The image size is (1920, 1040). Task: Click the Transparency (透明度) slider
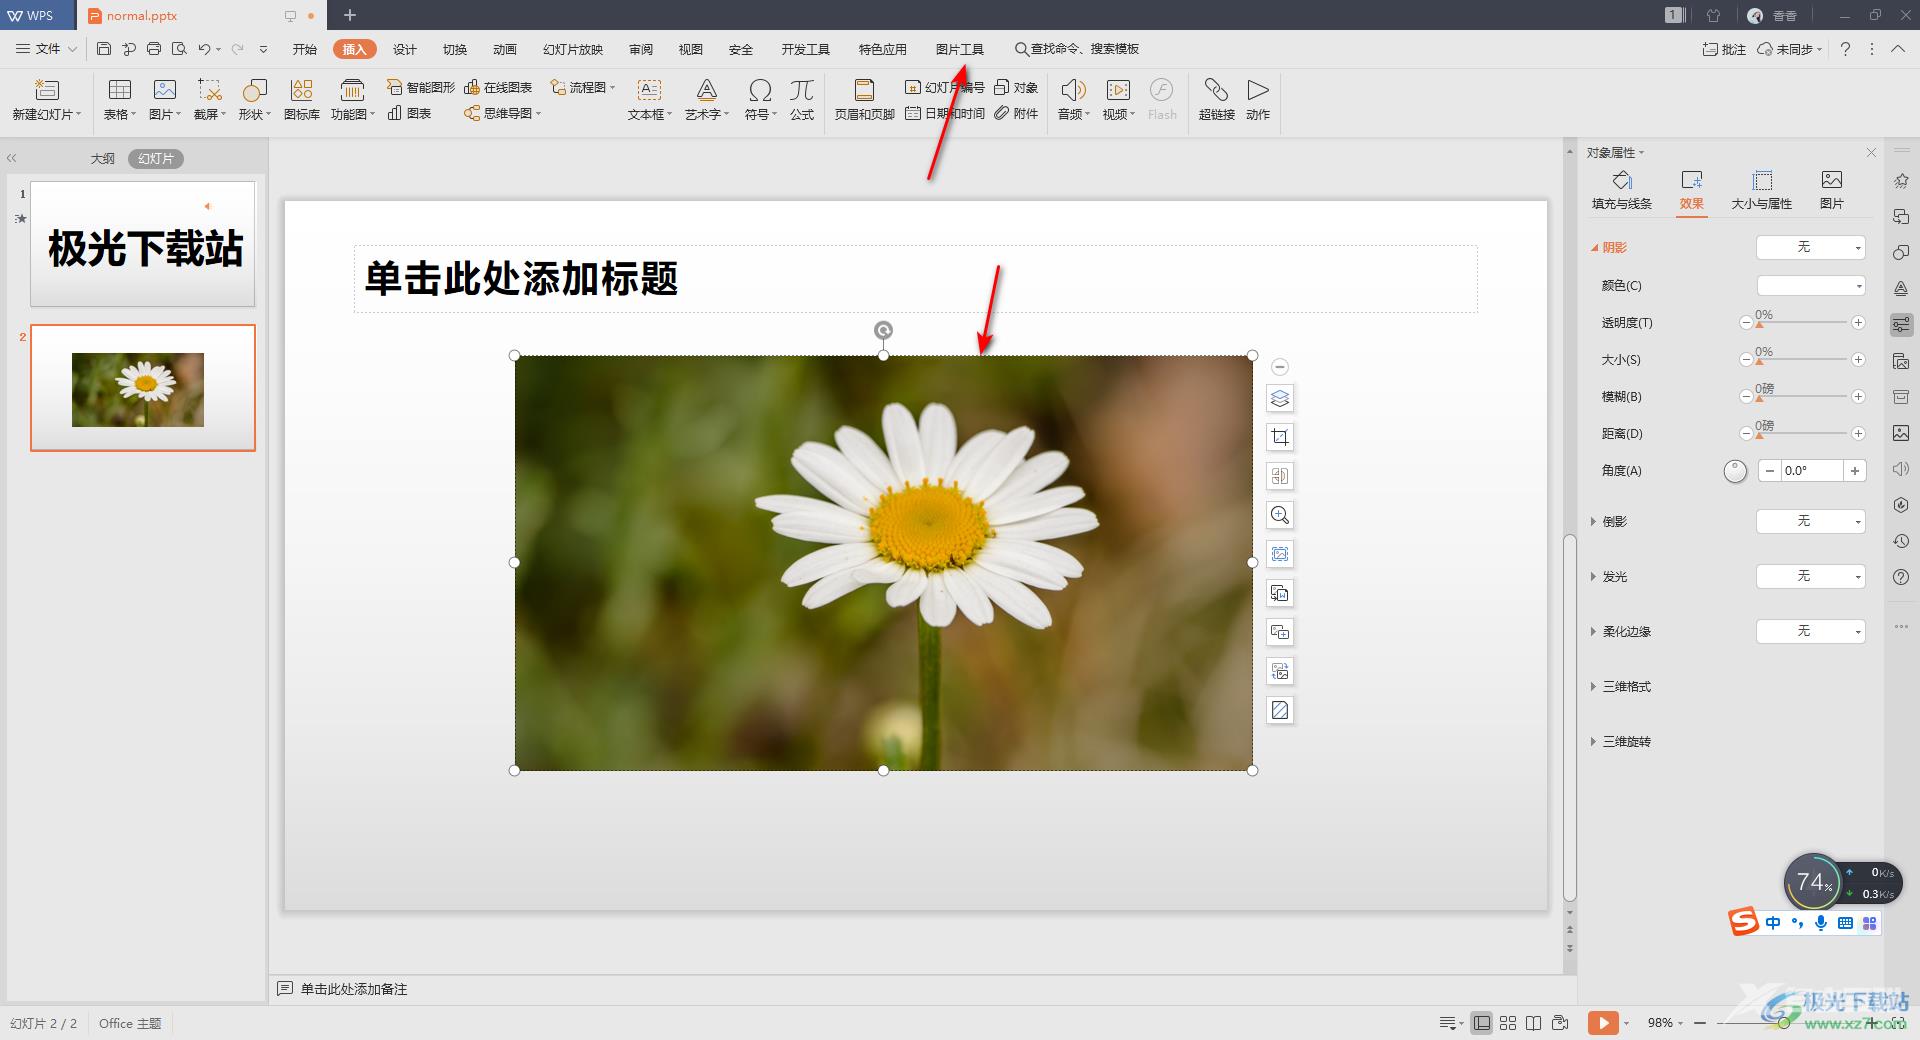[1802, 323]
